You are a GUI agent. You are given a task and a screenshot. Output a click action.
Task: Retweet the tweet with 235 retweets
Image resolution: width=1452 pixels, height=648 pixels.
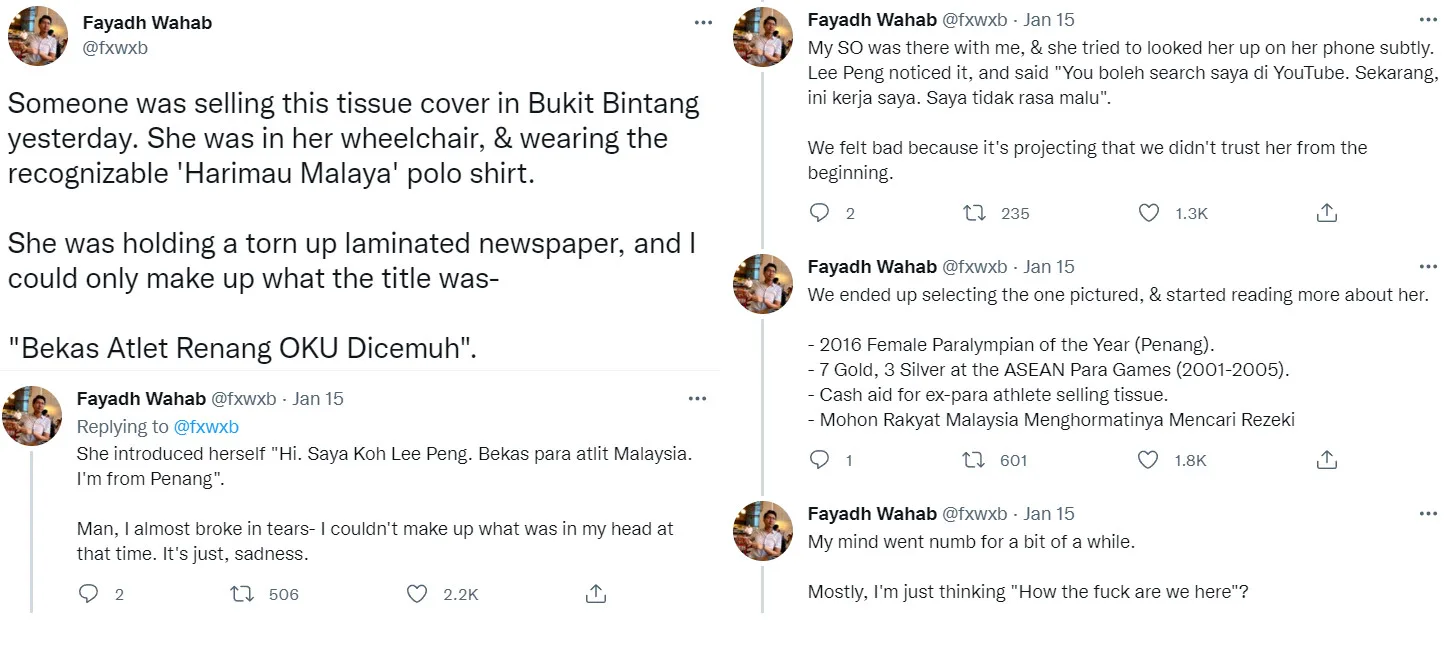(973, 213)
